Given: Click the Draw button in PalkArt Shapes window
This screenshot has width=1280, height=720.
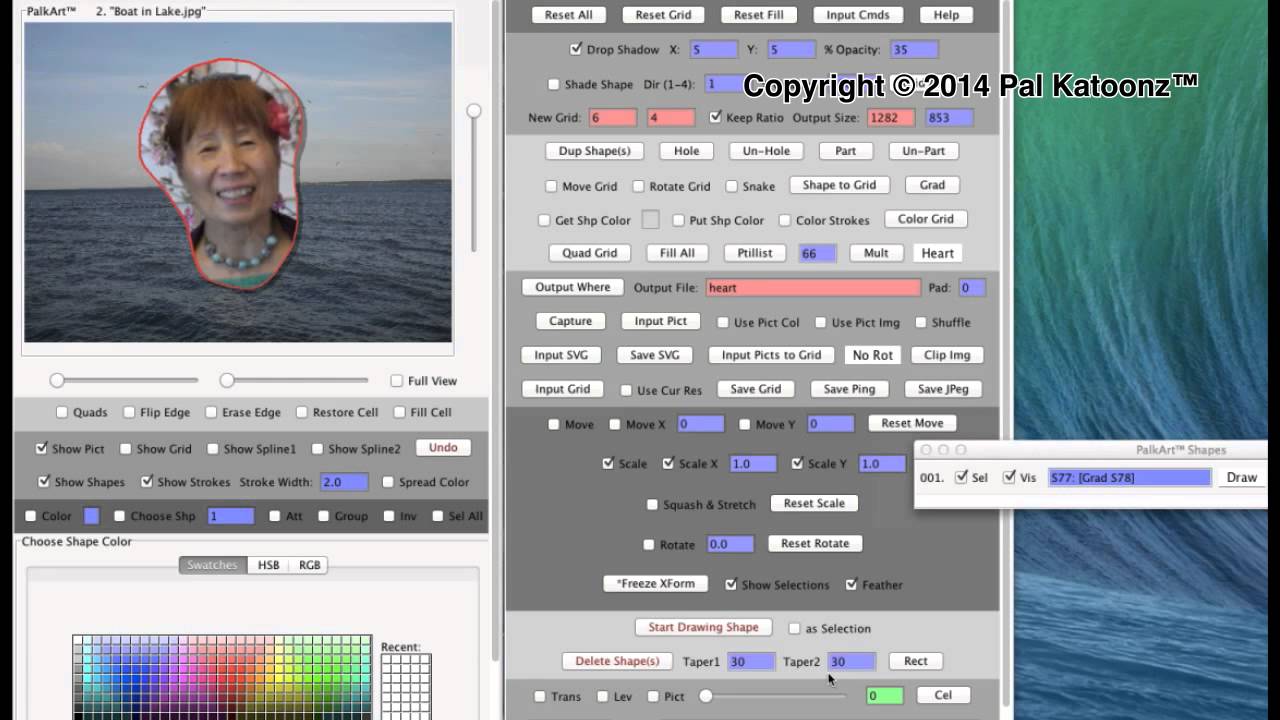Looking at the screenshot, I should tap(1242, 477).
